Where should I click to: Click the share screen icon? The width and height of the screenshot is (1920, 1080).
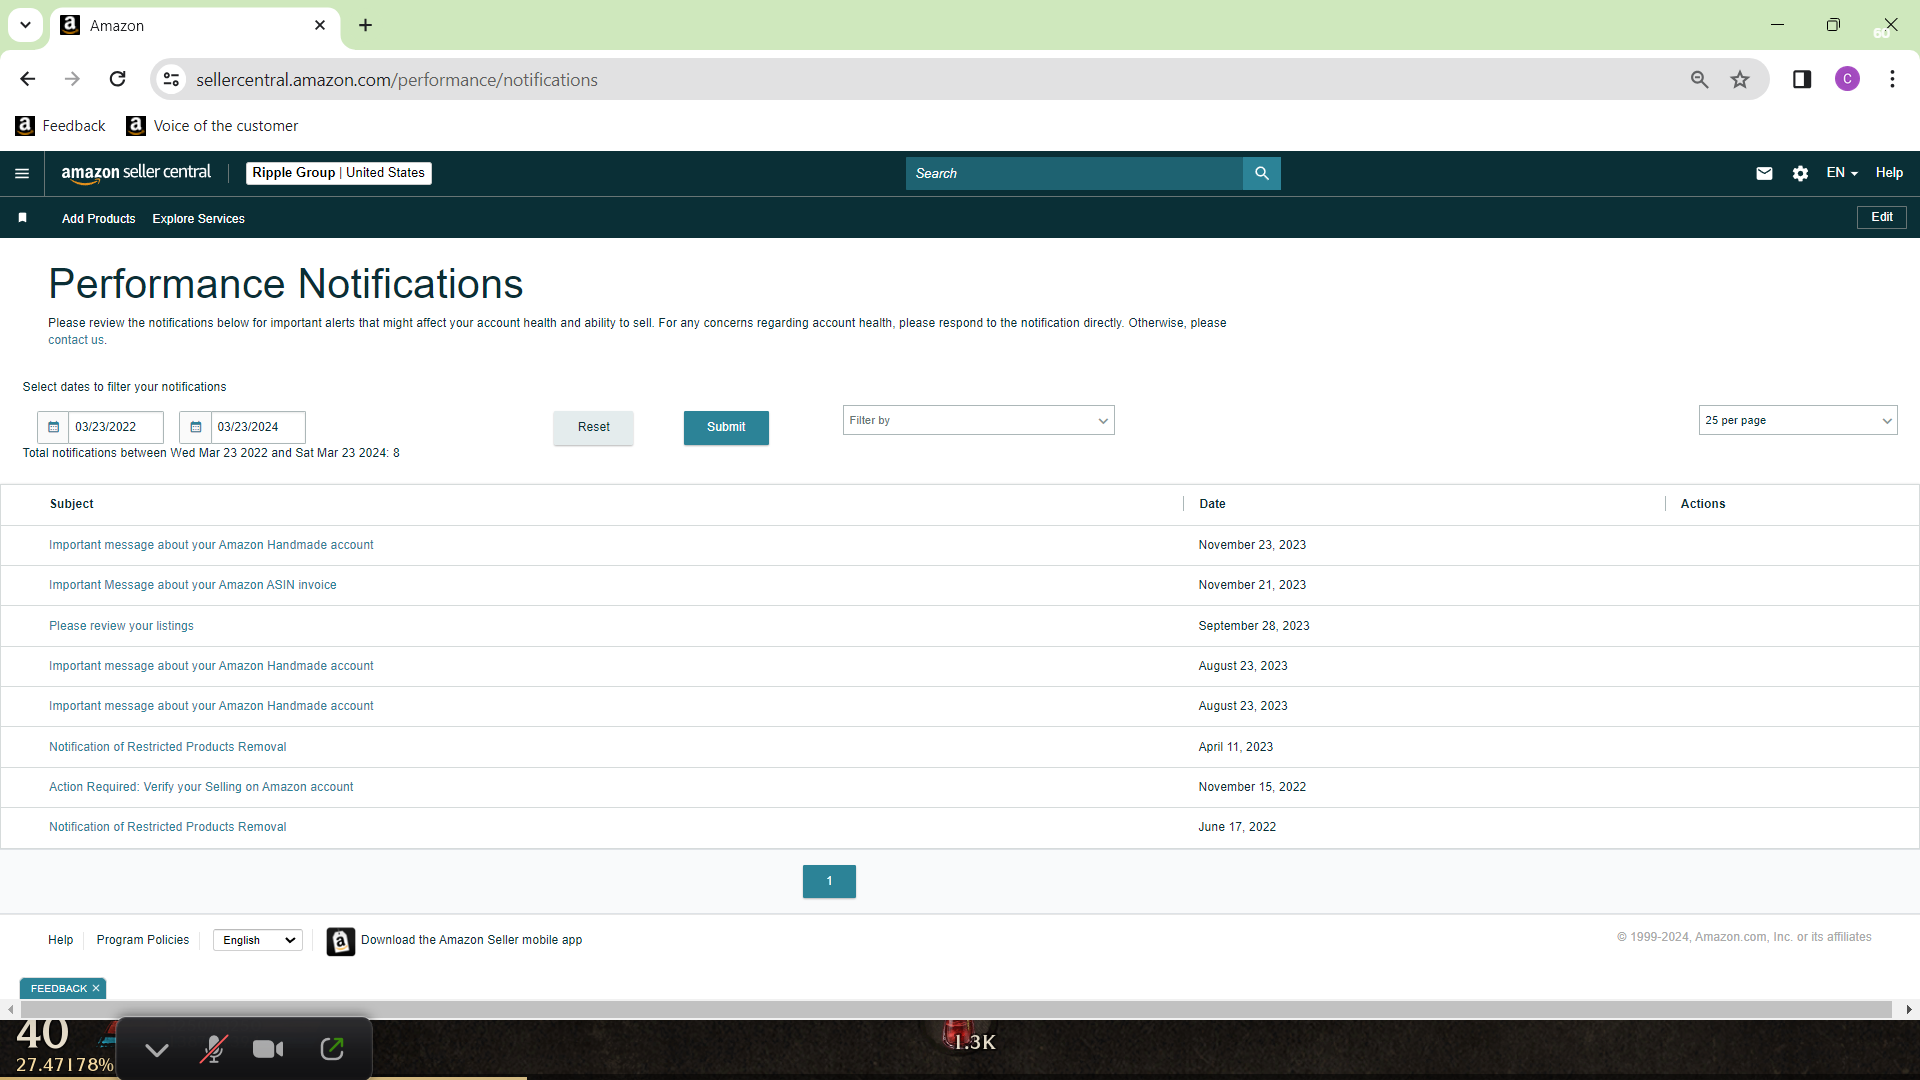click(332, 1049)
